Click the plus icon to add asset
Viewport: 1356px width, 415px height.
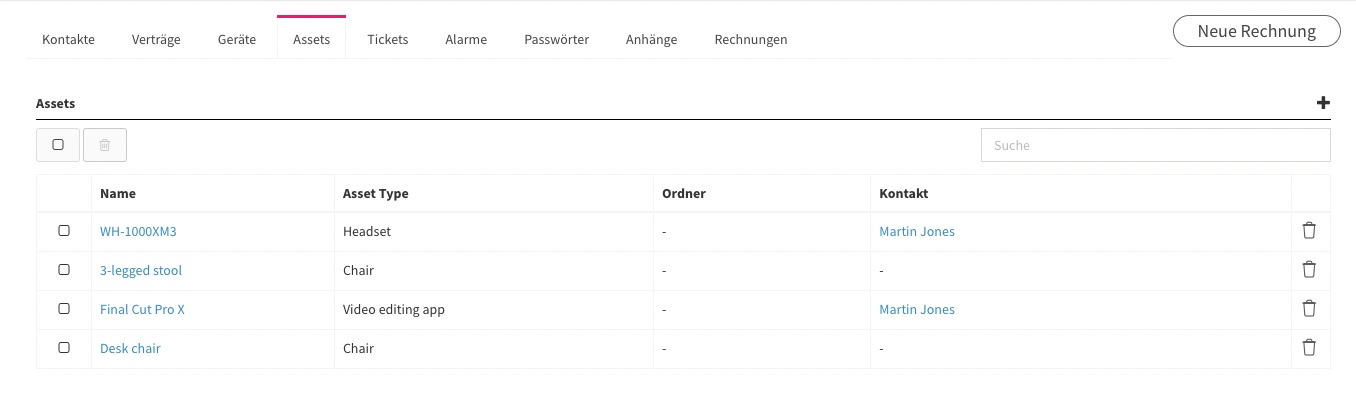(1323, 103)
